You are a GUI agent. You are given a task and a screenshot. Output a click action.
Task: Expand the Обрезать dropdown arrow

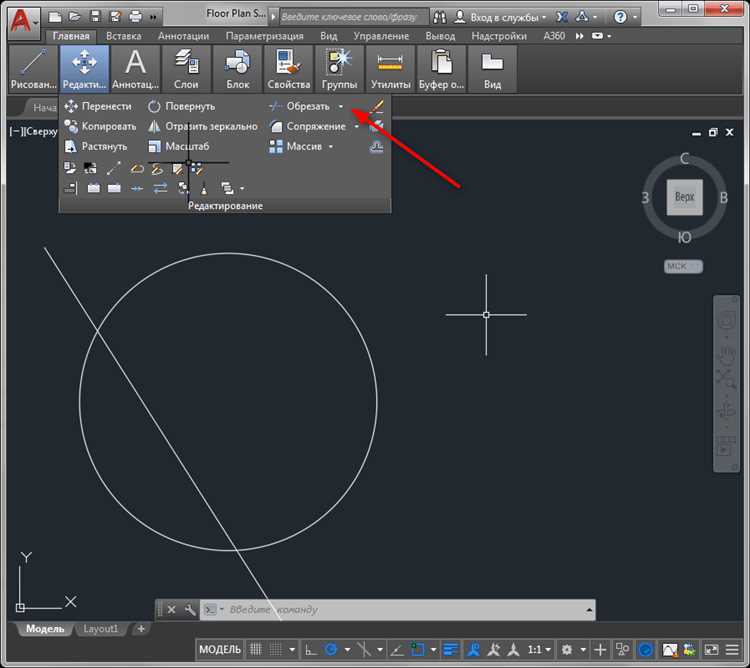[340, 106]
